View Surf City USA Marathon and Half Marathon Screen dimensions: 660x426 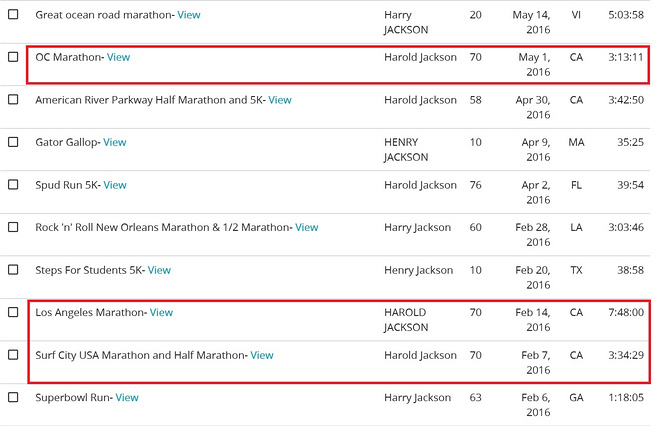point(262,355)
